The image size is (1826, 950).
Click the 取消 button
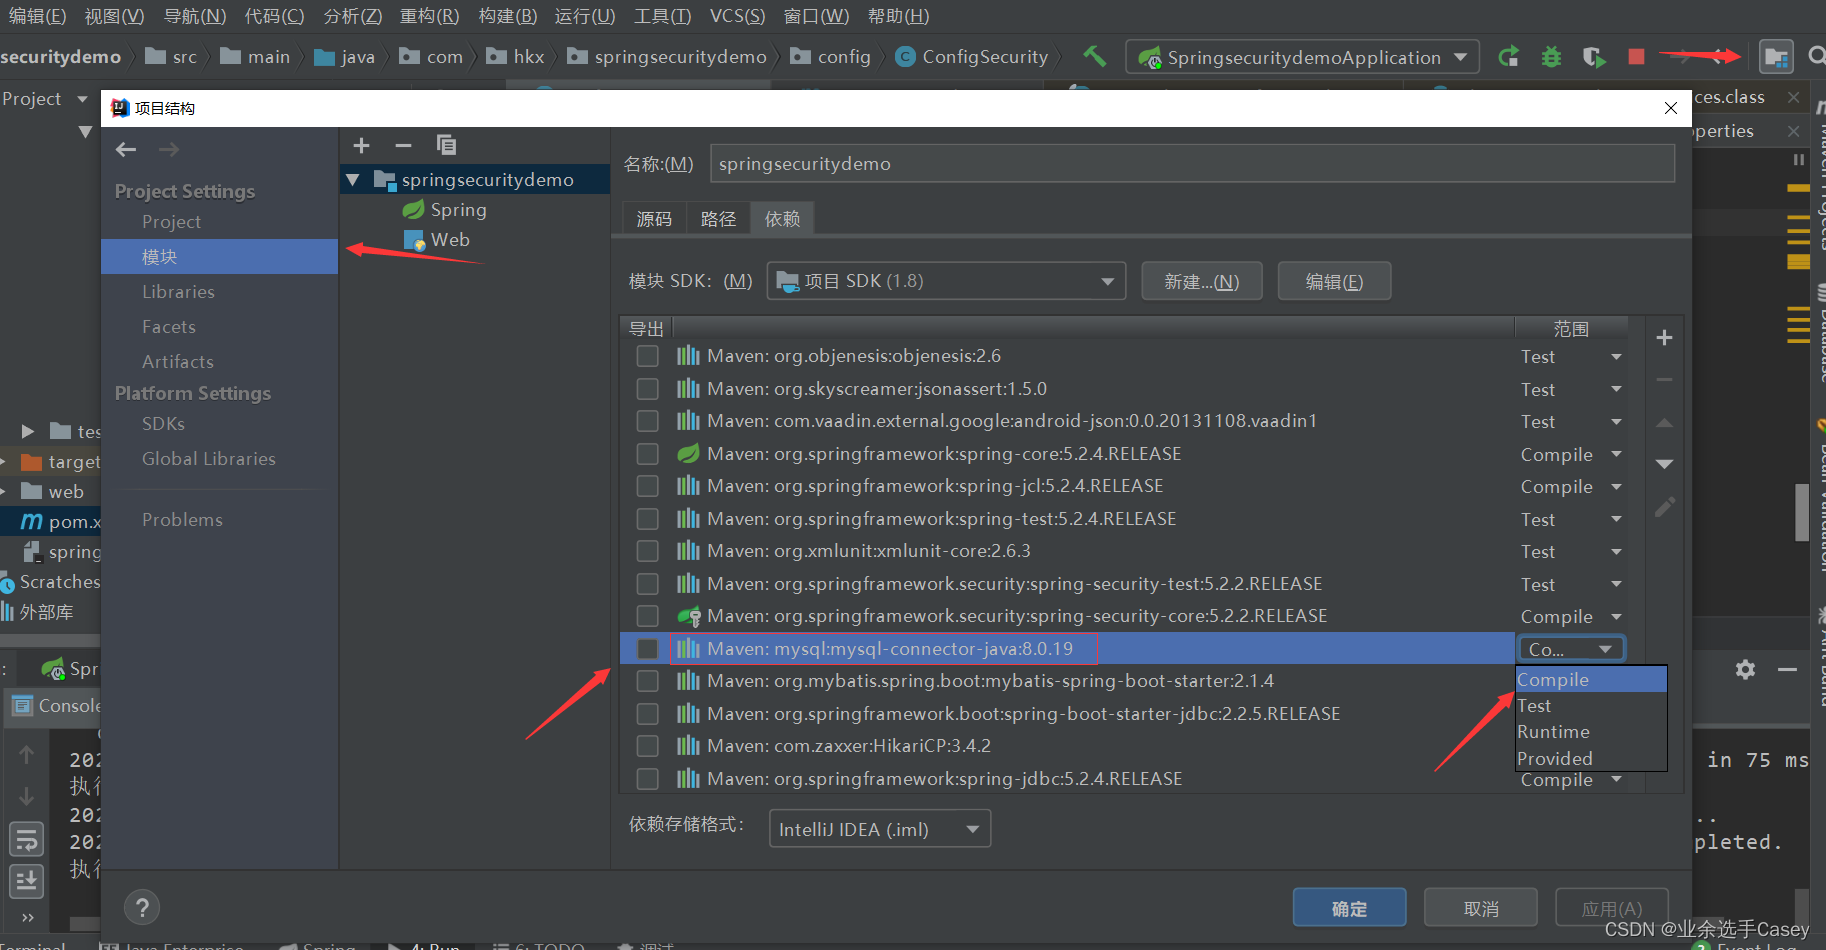pos(1481,908)
